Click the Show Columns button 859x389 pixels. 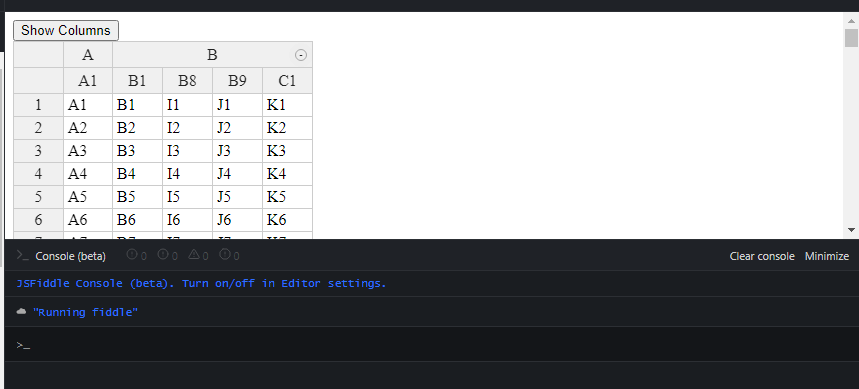[66, 30]
